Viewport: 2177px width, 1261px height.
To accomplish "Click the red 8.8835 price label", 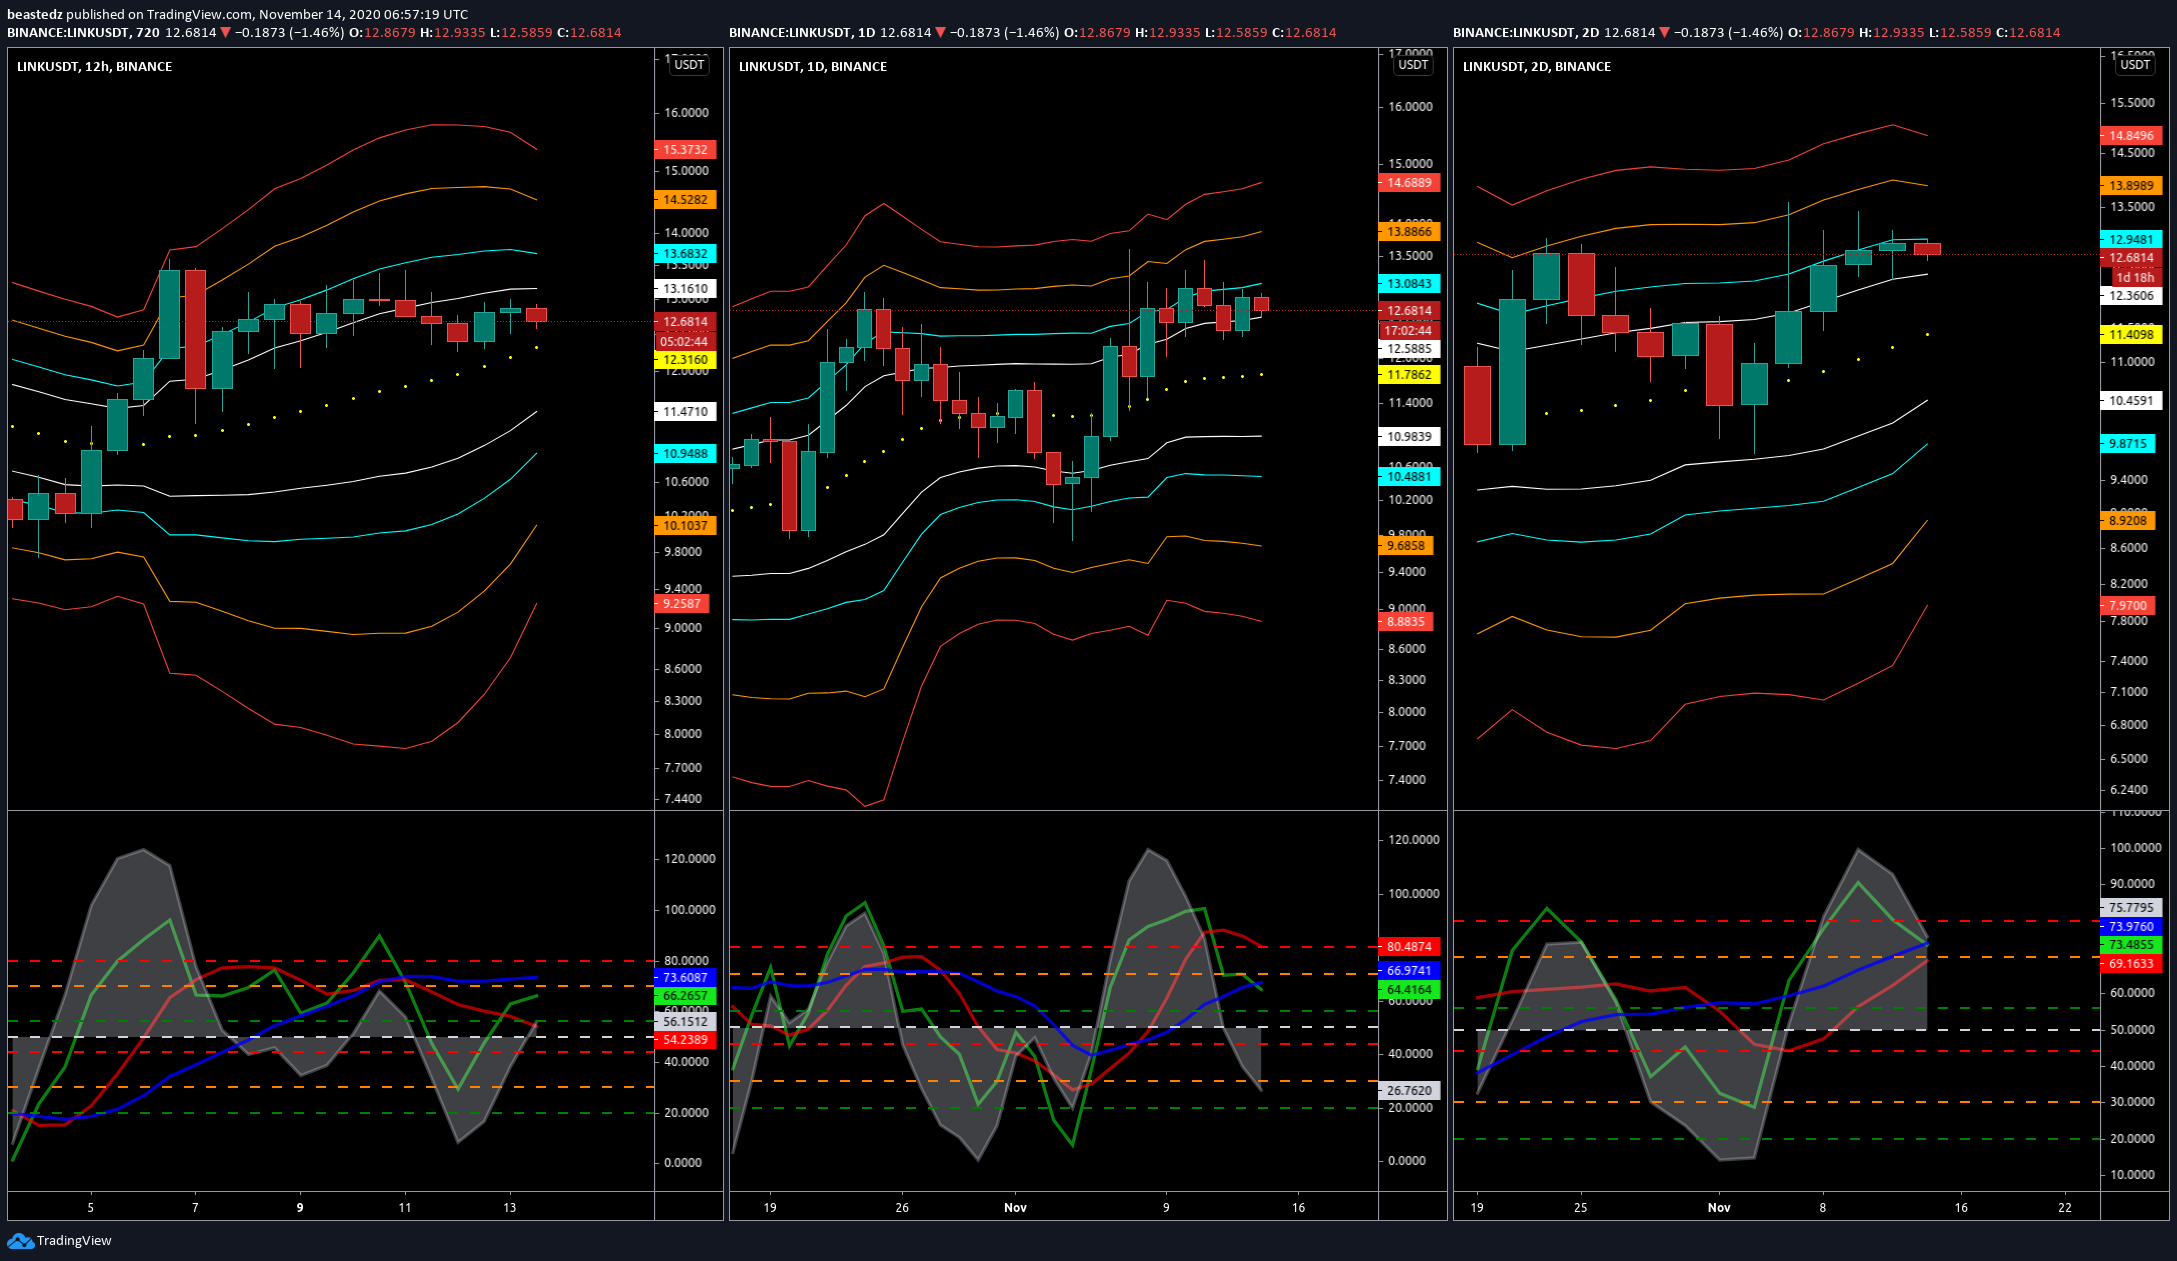I will click(1406, 622).
